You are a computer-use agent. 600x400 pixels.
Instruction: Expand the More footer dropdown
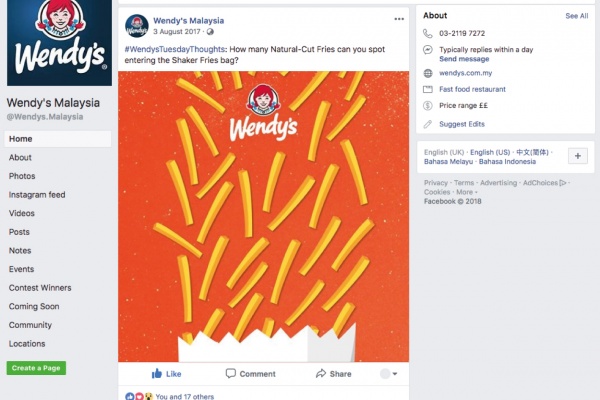(x=467, y=192)
